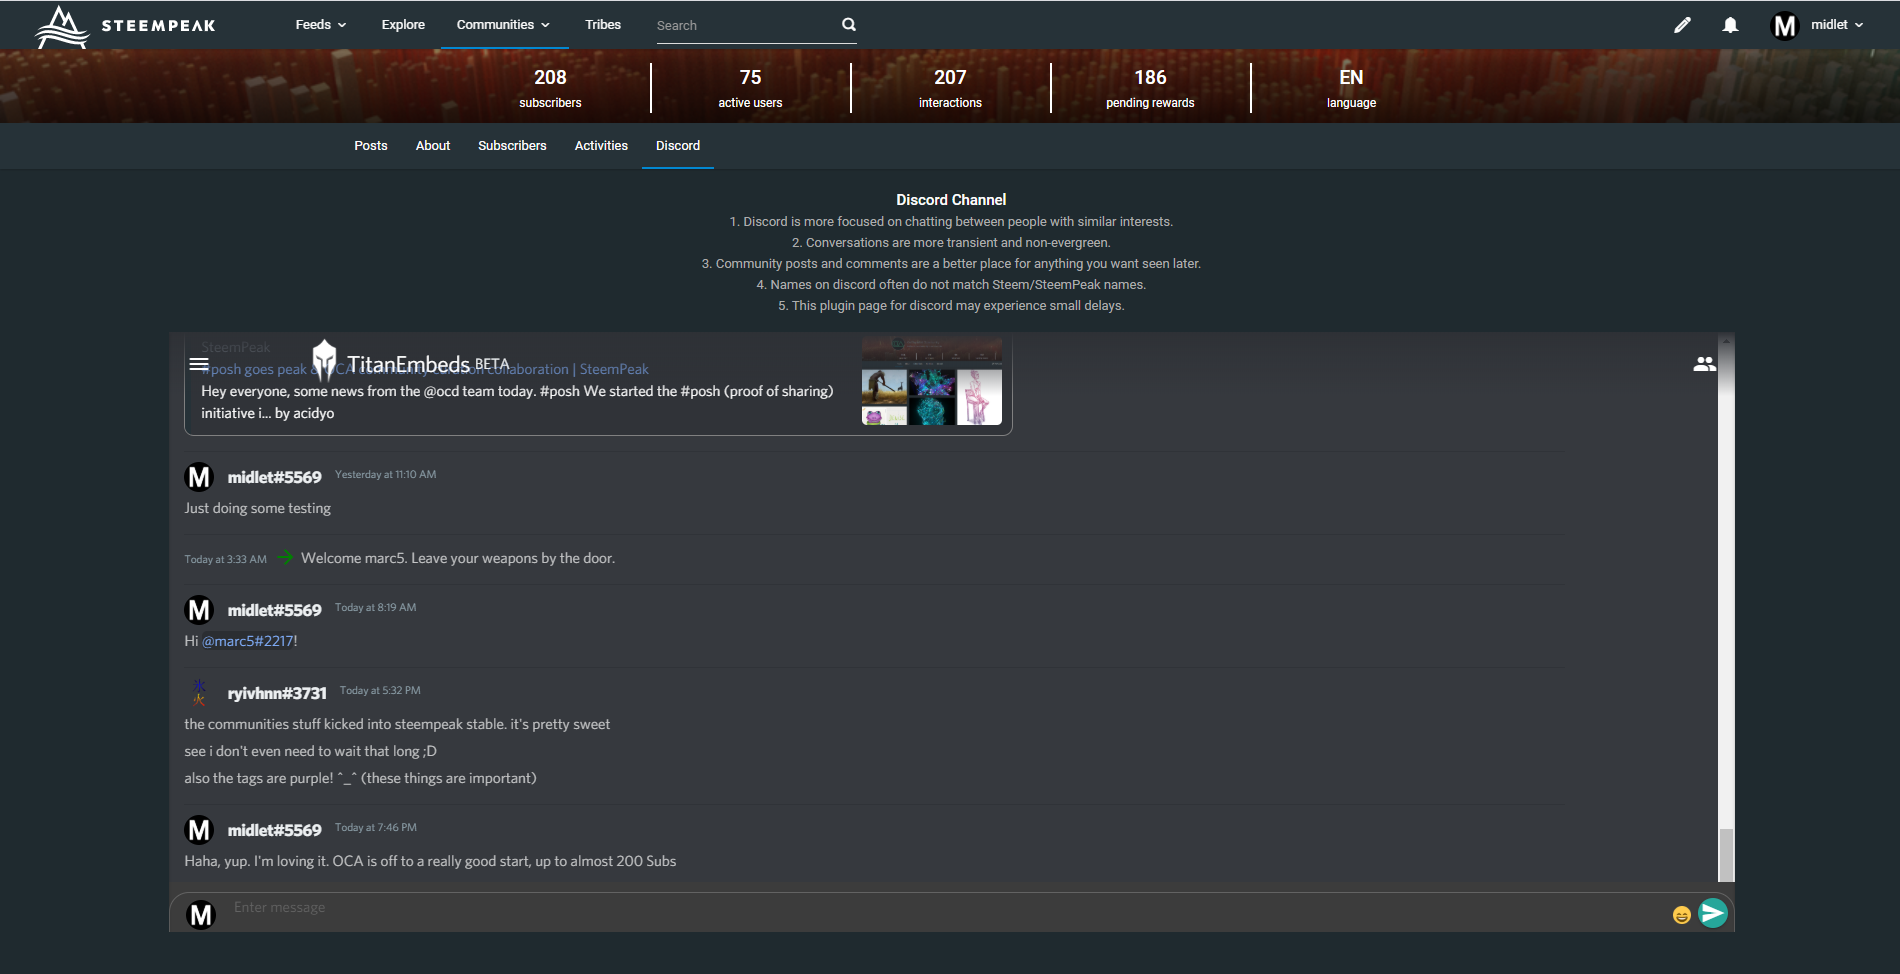Open the emoji picker
This screenshot has width=1900, height=974.
(x=1681, y=915)
